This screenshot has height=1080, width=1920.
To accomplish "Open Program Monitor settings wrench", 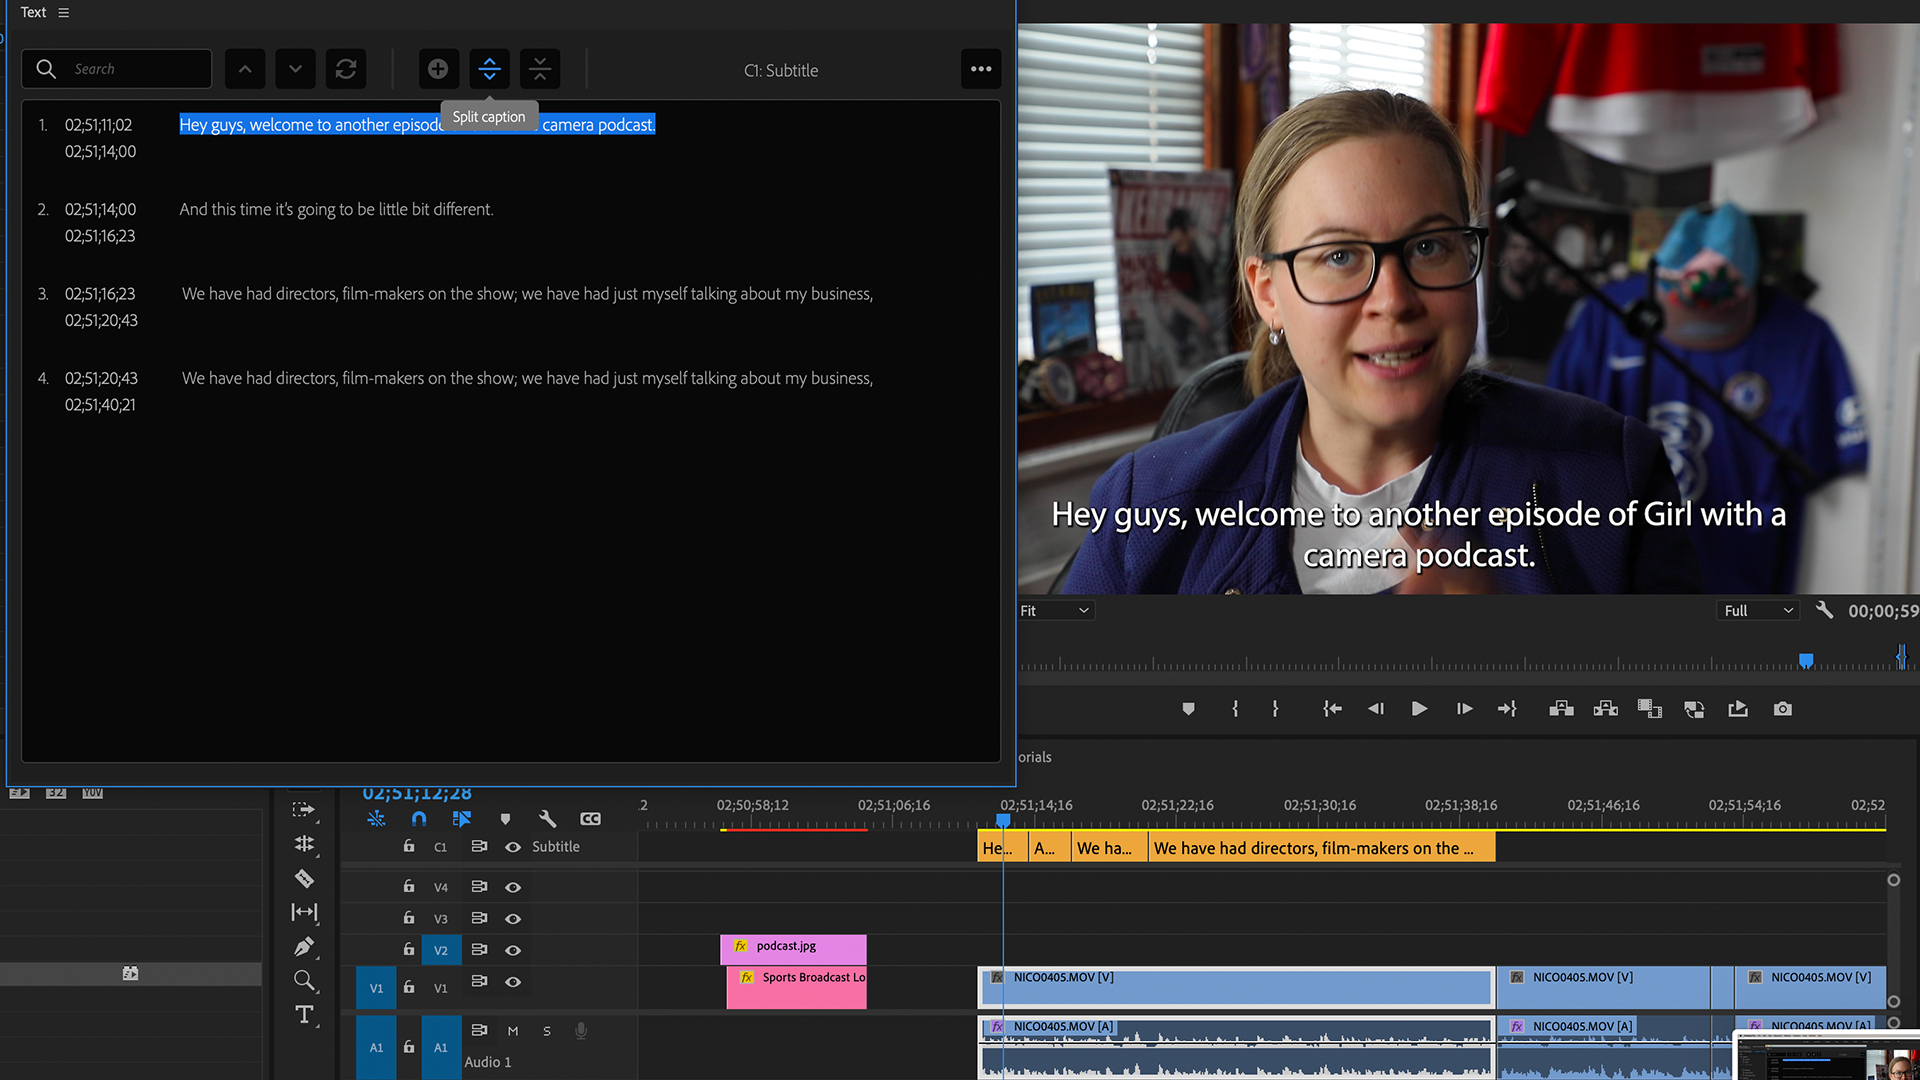I will click(1824, 610).
